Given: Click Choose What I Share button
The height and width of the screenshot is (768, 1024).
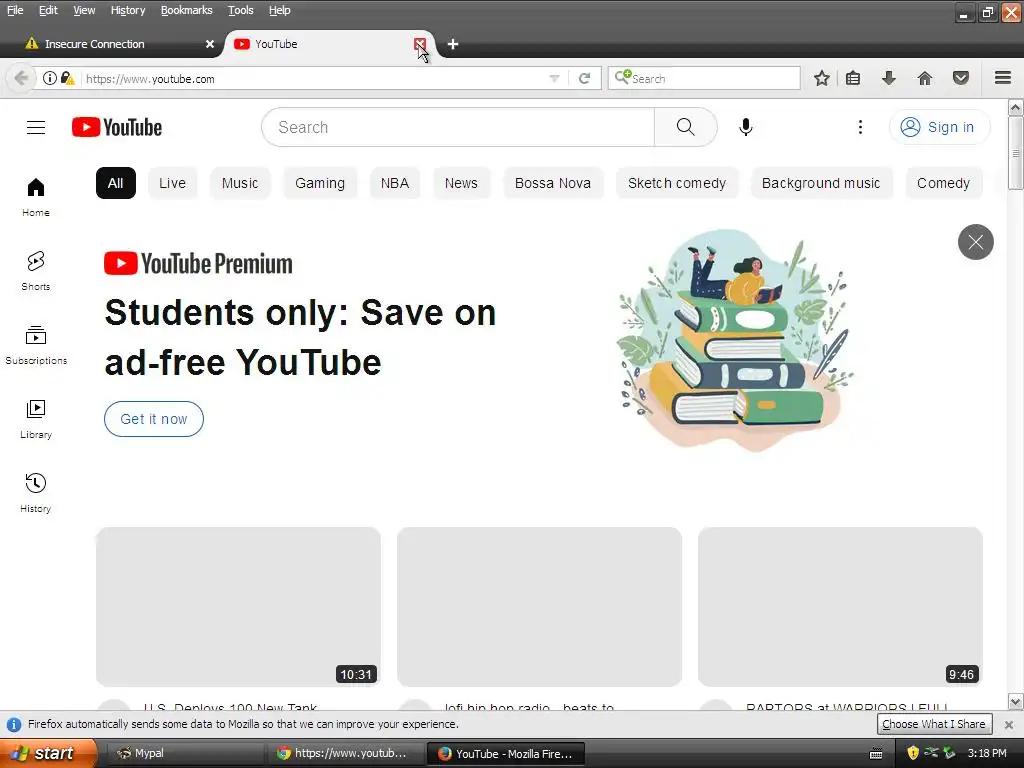Looking at the screenshot, I should point(933,724).
